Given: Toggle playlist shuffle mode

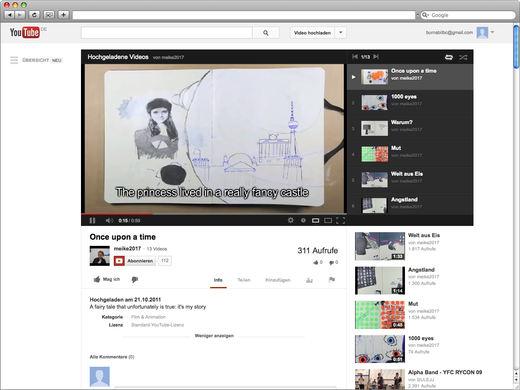Looking at the screenshot, I should tap(463, 57).
